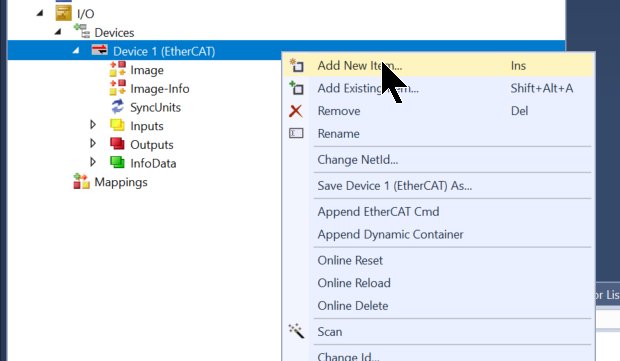Click the Rename menu icon

296,133
